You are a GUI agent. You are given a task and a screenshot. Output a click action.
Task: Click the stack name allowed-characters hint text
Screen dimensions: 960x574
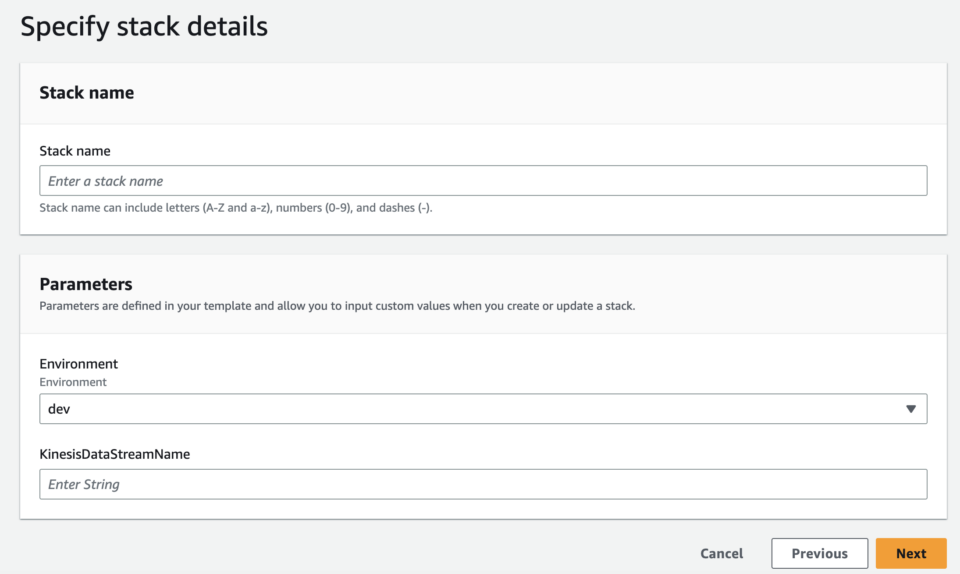pyautogui.click(x=236, y=208)
